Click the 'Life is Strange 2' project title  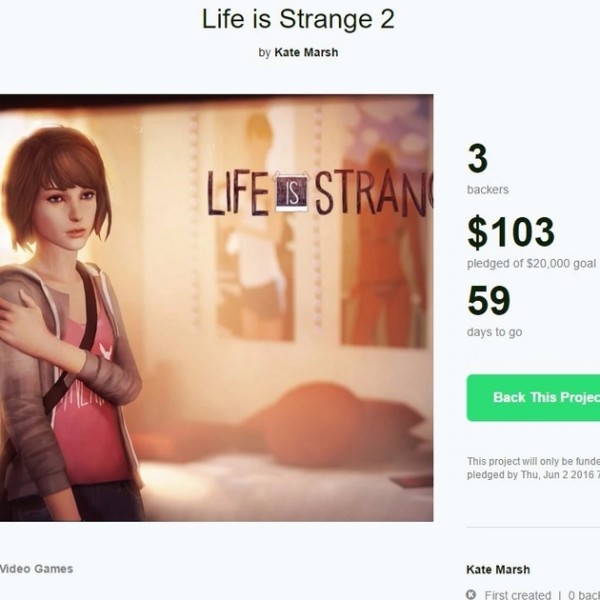pos(298,19)
